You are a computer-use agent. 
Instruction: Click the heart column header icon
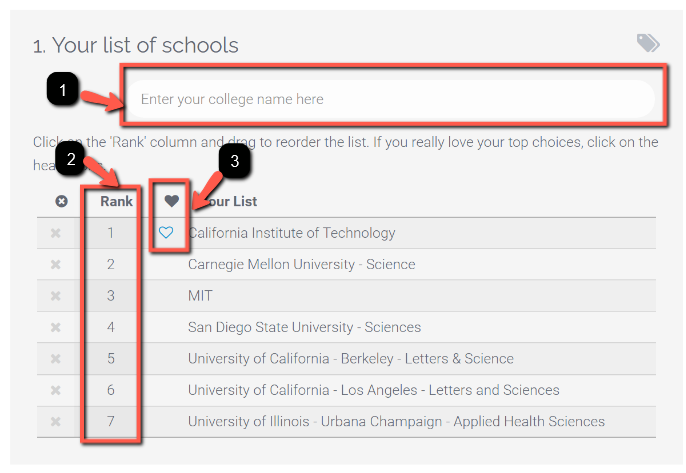(171, 201)
